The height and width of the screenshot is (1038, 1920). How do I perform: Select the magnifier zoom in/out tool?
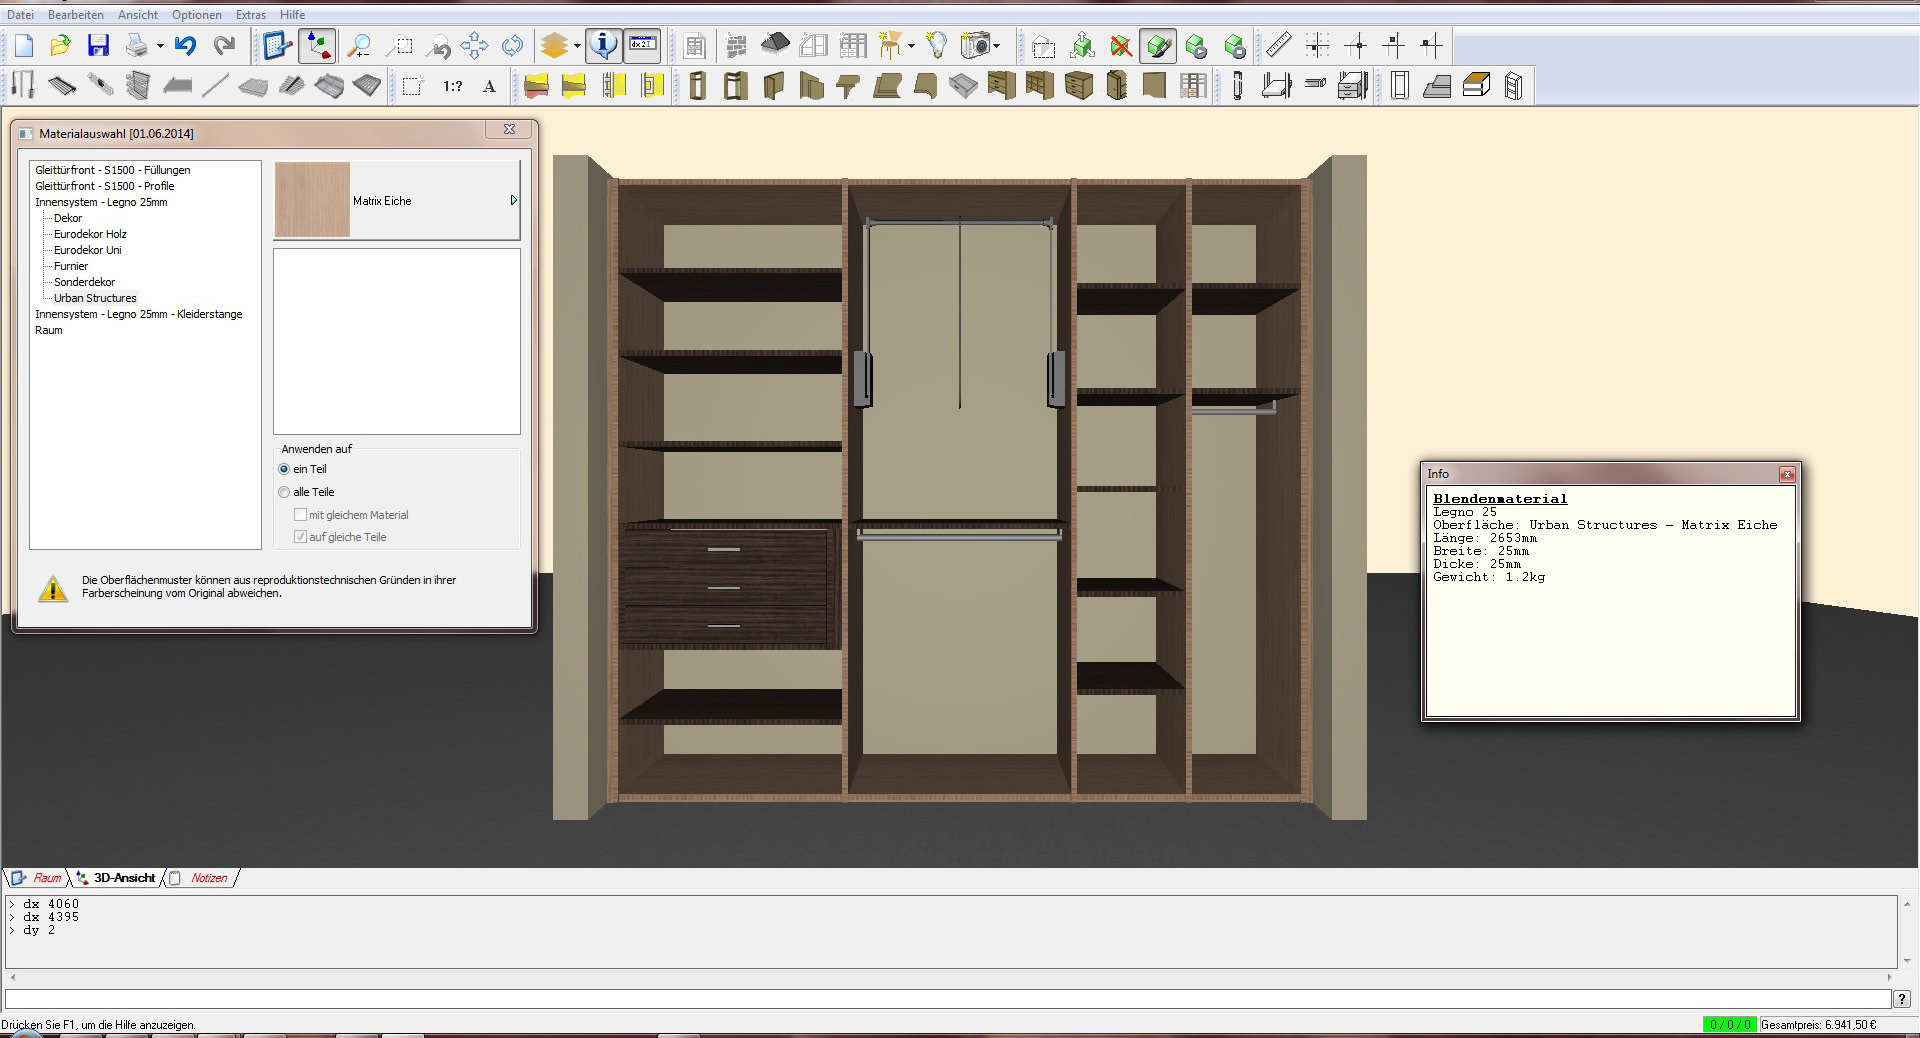pyautogui.click(x=358, y=45)
